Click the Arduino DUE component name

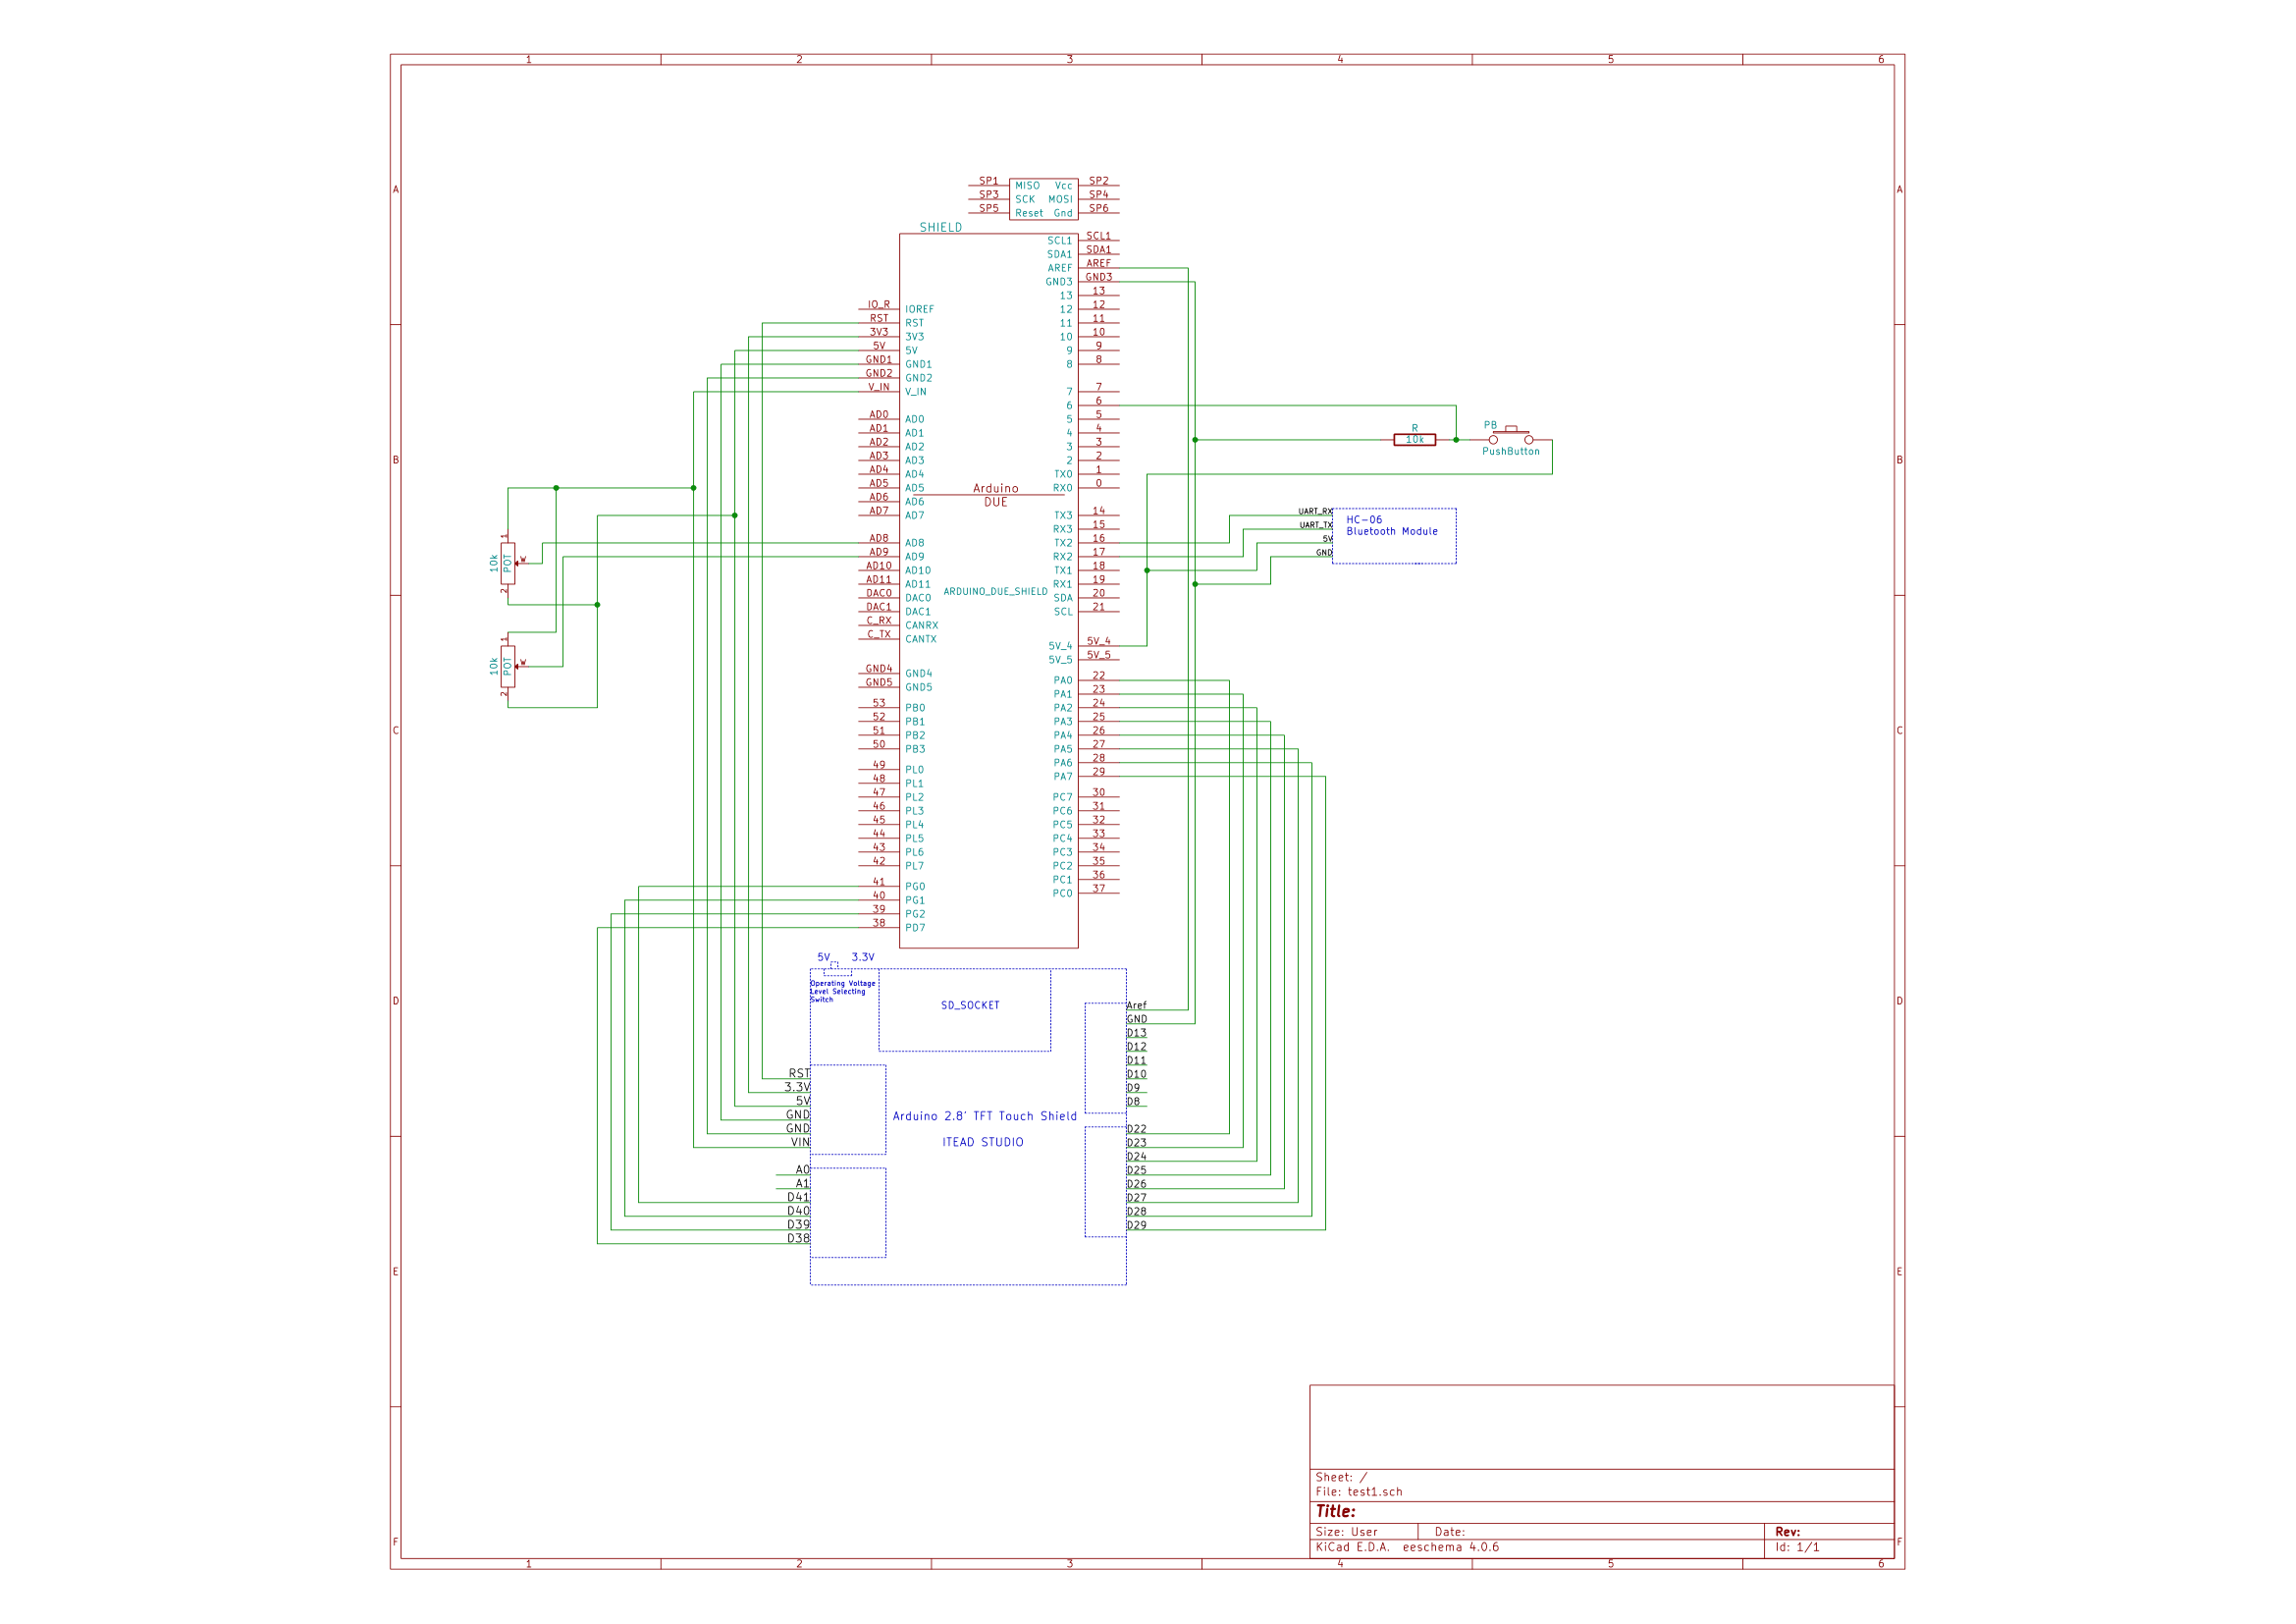pyautogui.click(x=996, y=495)
